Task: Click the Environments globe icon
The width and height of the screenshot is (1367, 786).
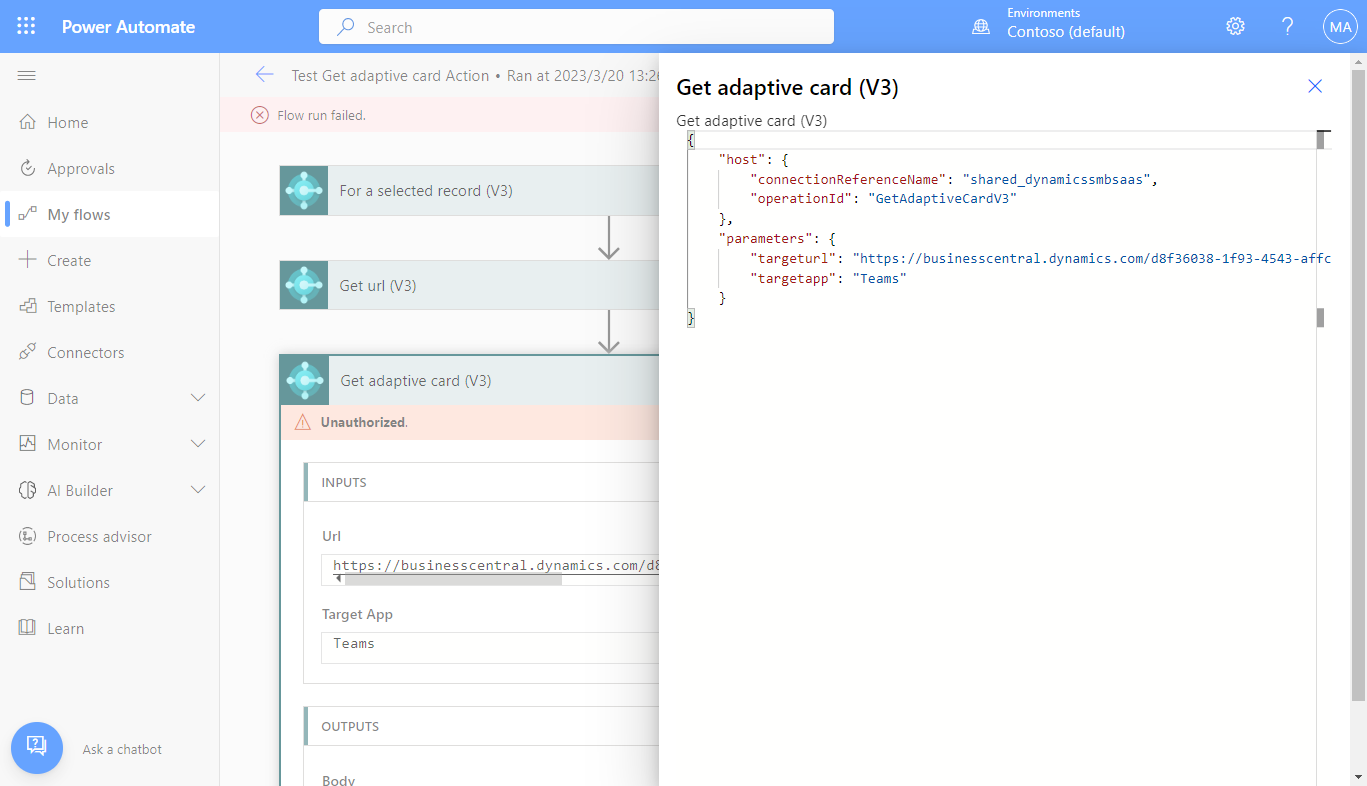Action: 981,27
